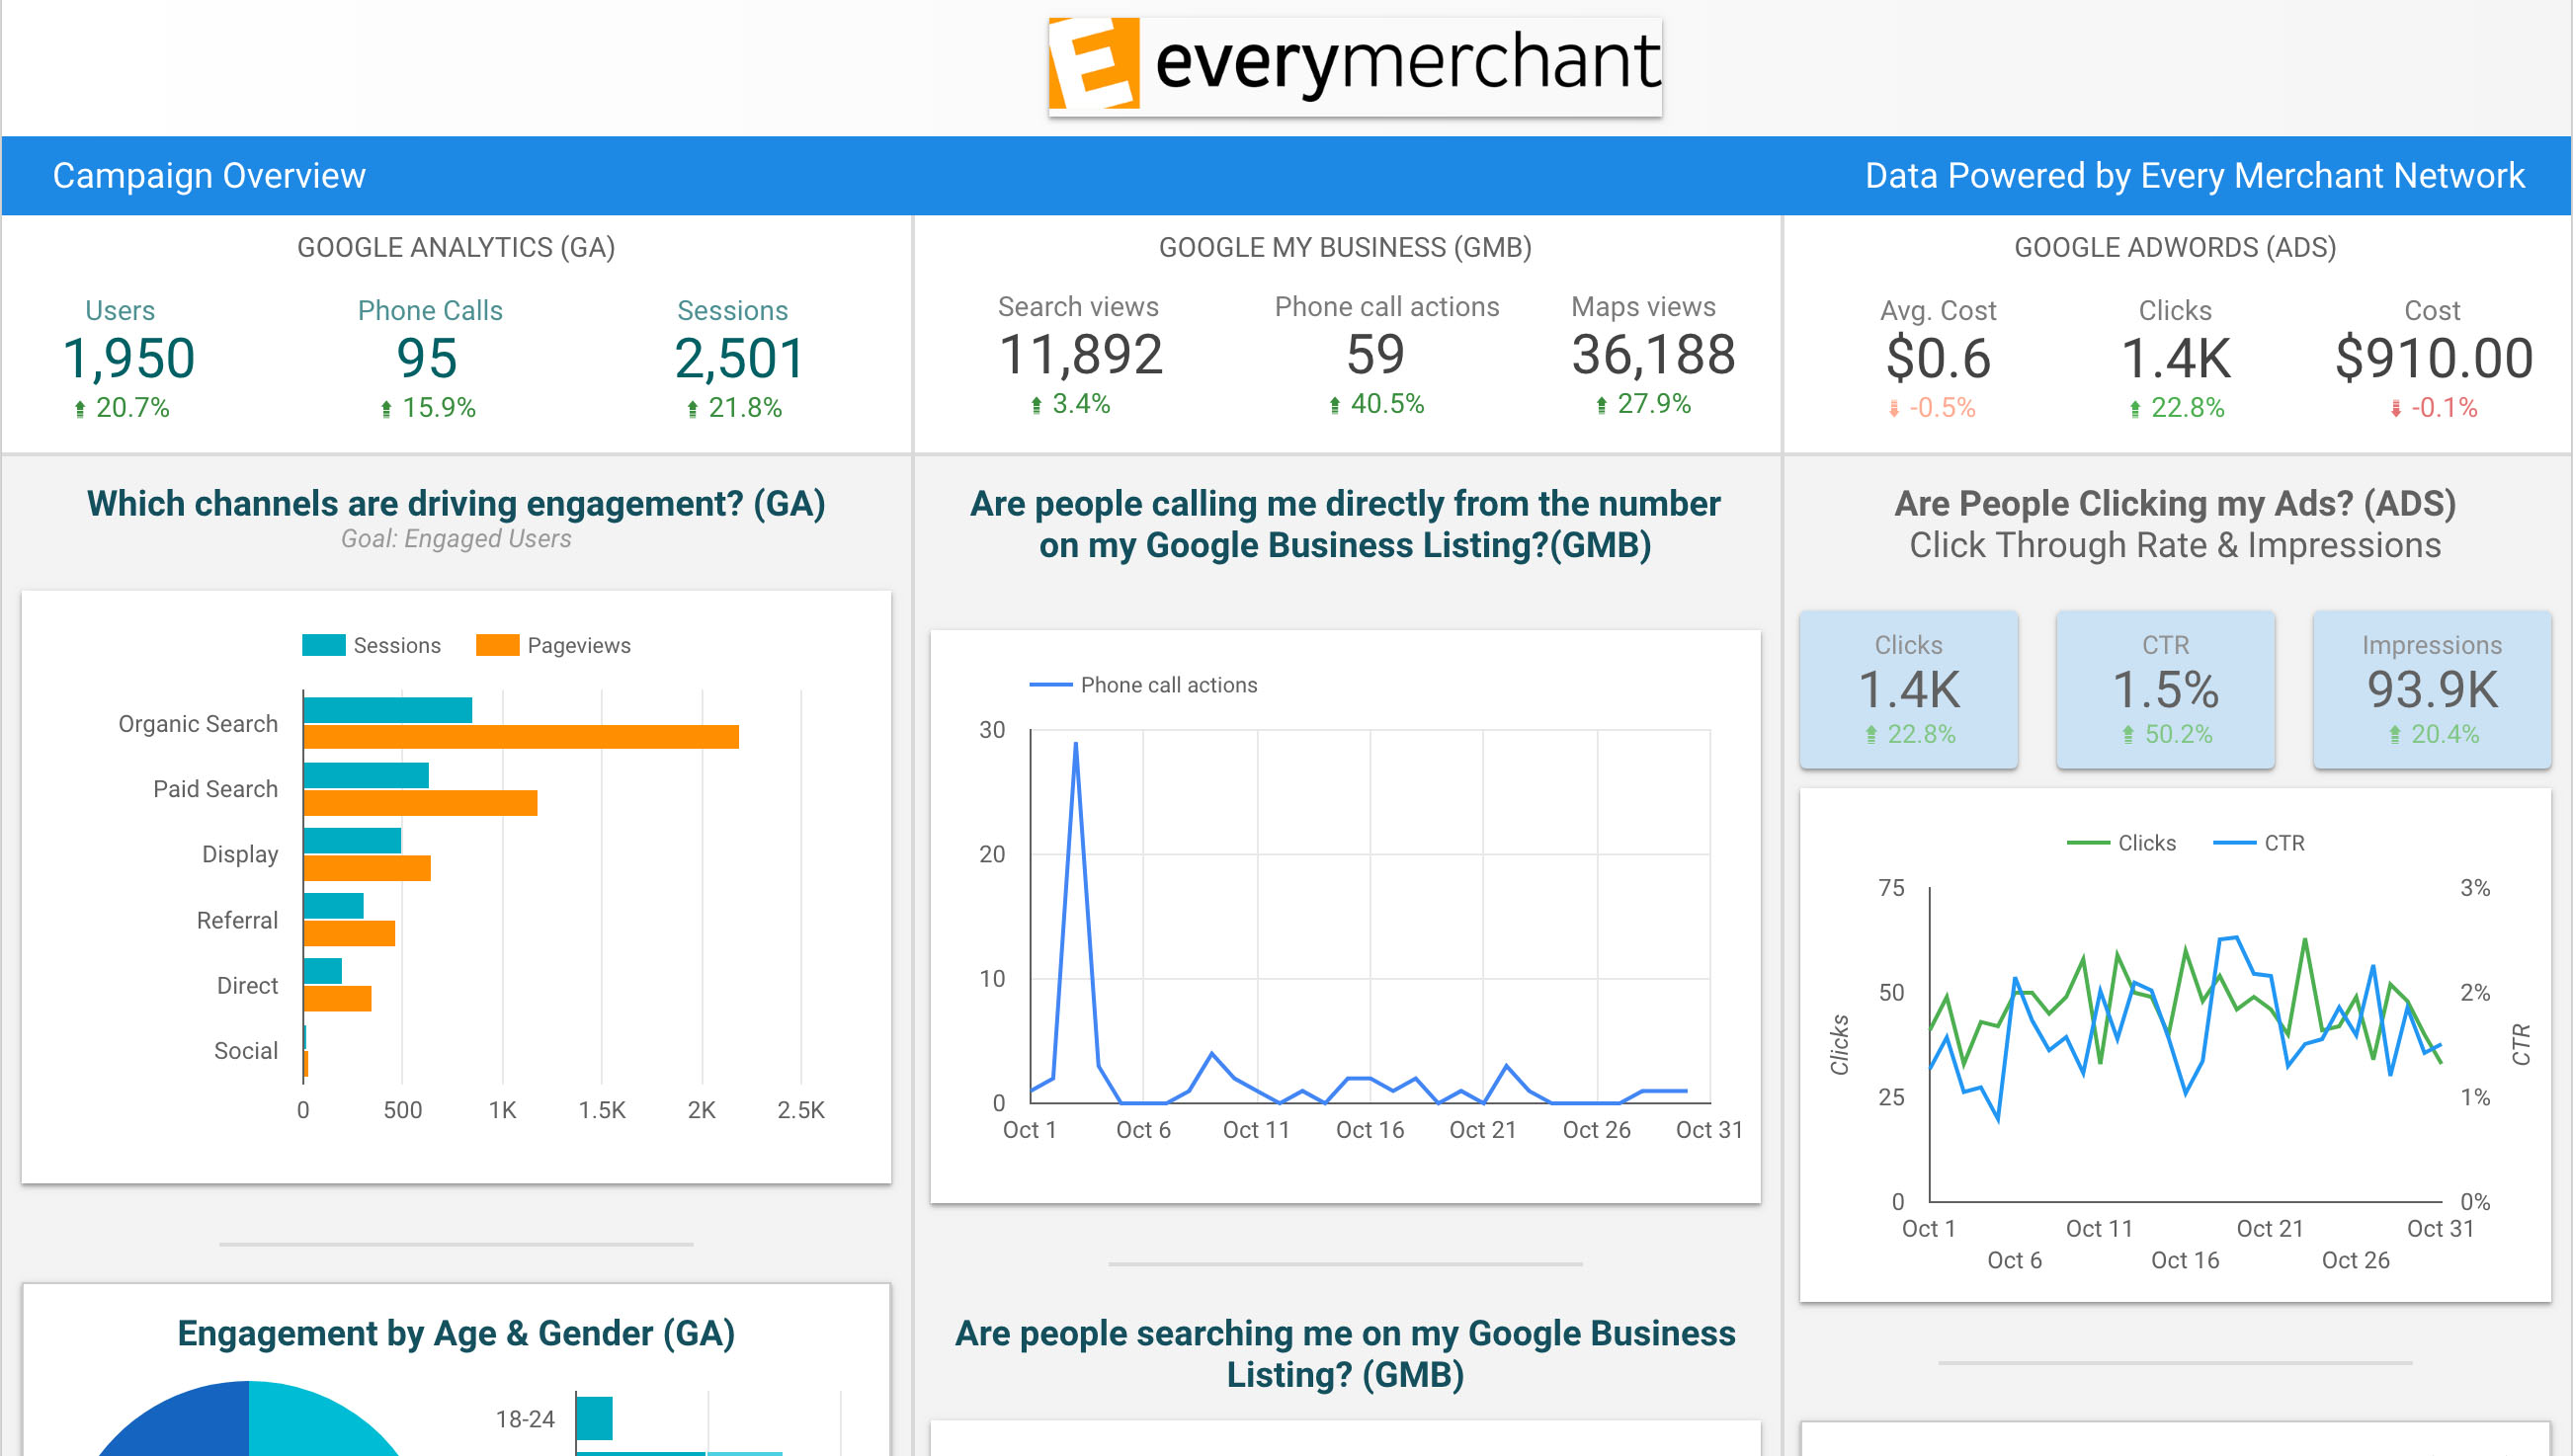
Task: Click the Maps views 36,188 value
Action: click(x=1653, y=354)
